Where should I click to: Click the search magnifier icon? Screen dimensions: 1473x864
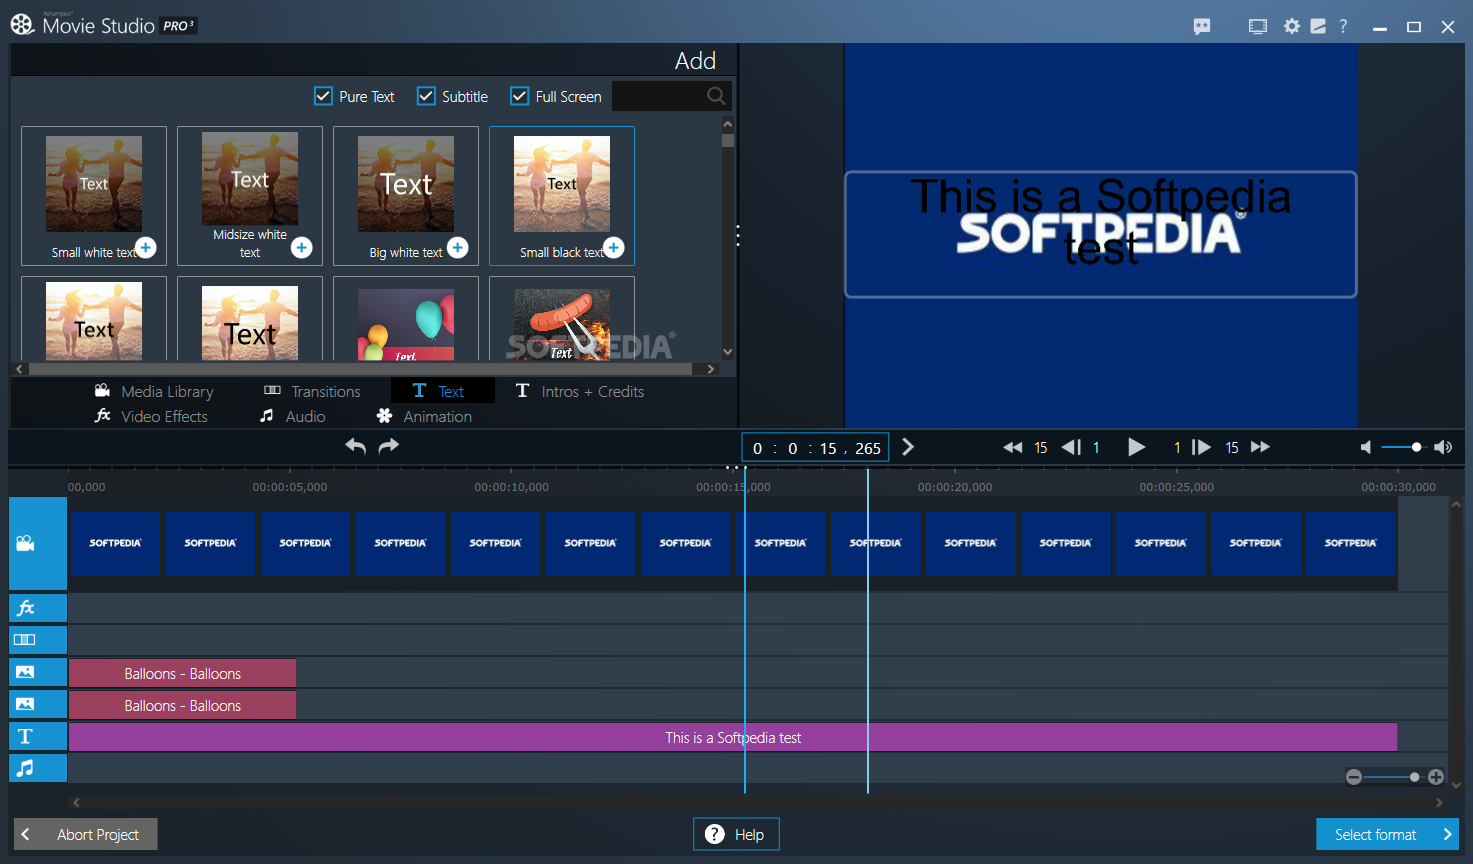(x=716, y=96)
